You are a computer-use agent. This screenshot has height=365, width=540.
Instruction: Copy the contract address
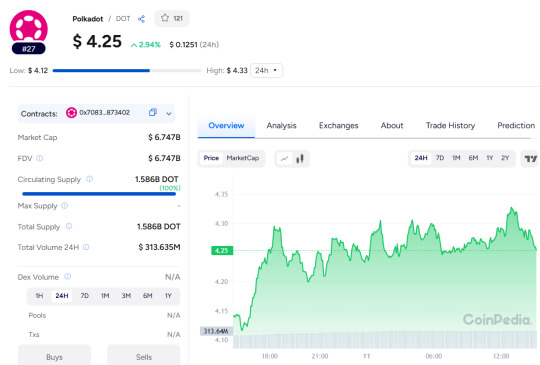[x=153, y=112]
